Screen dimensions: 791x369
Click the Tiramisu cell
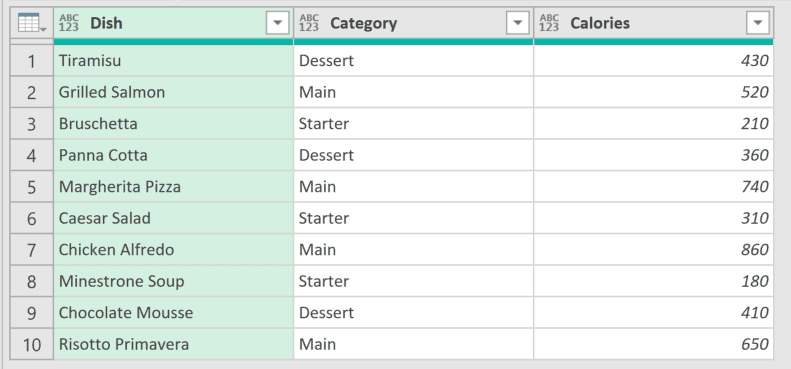tap(174, 61)
